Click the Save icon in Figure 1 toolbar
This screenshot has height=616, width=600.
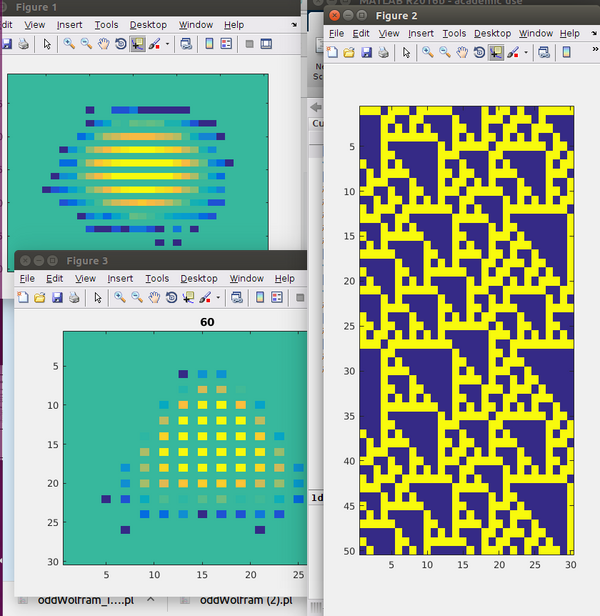pyautogui.click(x=7, y=44)
